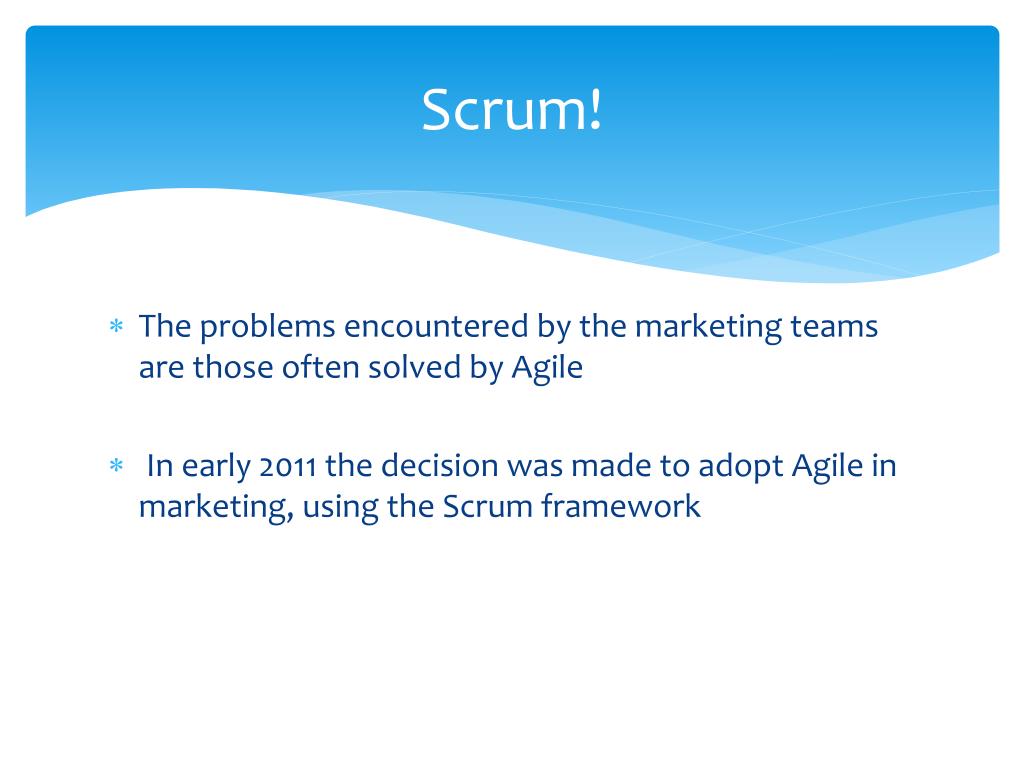
Task: Click the word "encountered" in first bullet
Action: (436, 326)
